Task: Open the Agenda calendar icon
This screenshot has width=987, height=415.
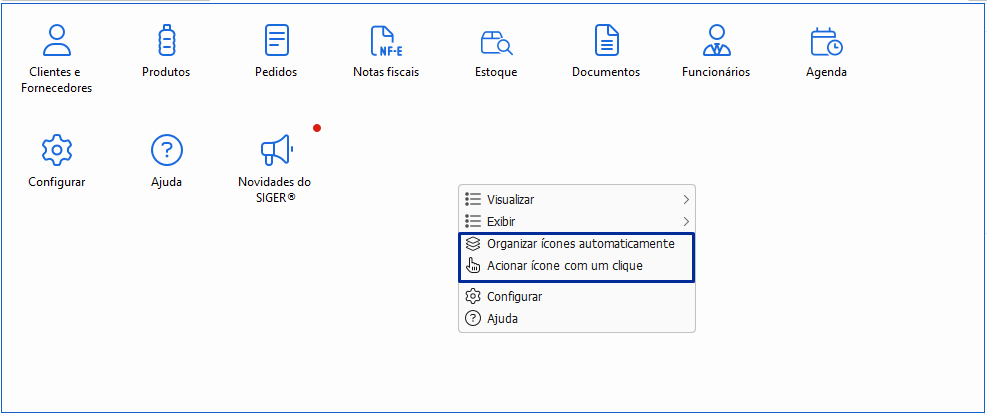Action: coord(826,42)
